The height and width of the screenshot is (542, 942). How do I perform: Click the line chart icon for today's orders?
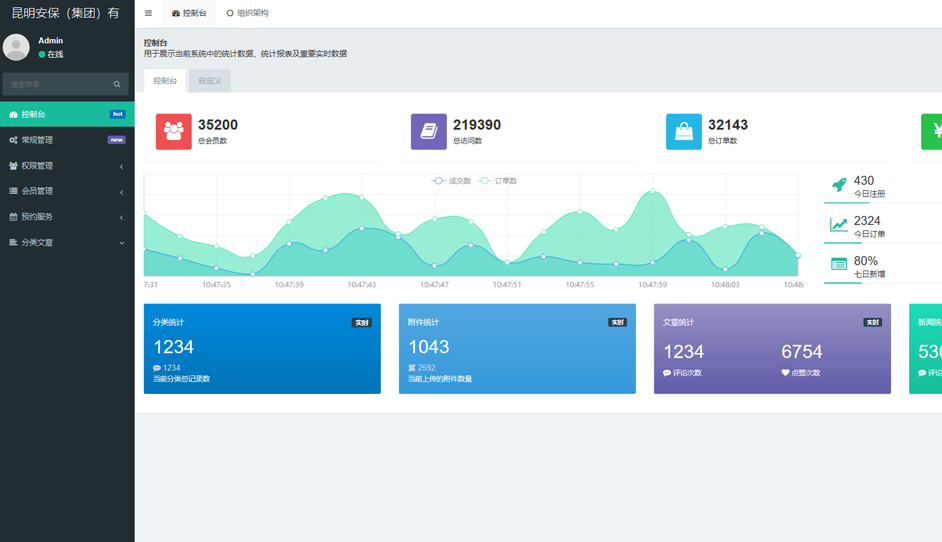click(839, 225)
